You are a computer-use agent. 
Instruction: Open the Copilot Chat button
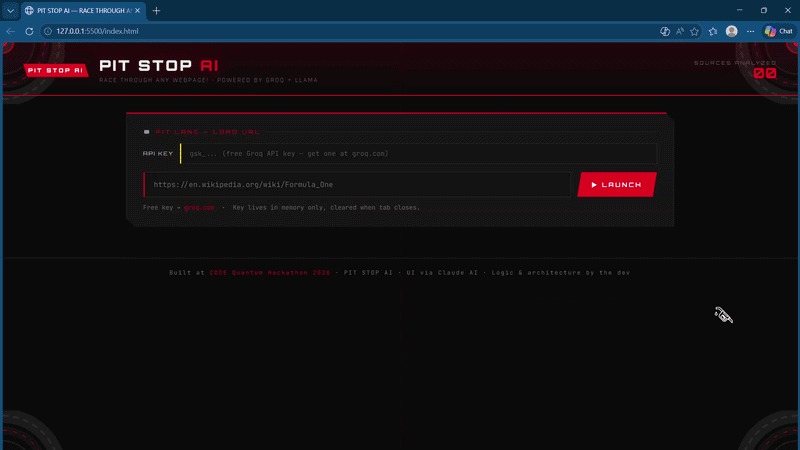[x=779, y=31]
